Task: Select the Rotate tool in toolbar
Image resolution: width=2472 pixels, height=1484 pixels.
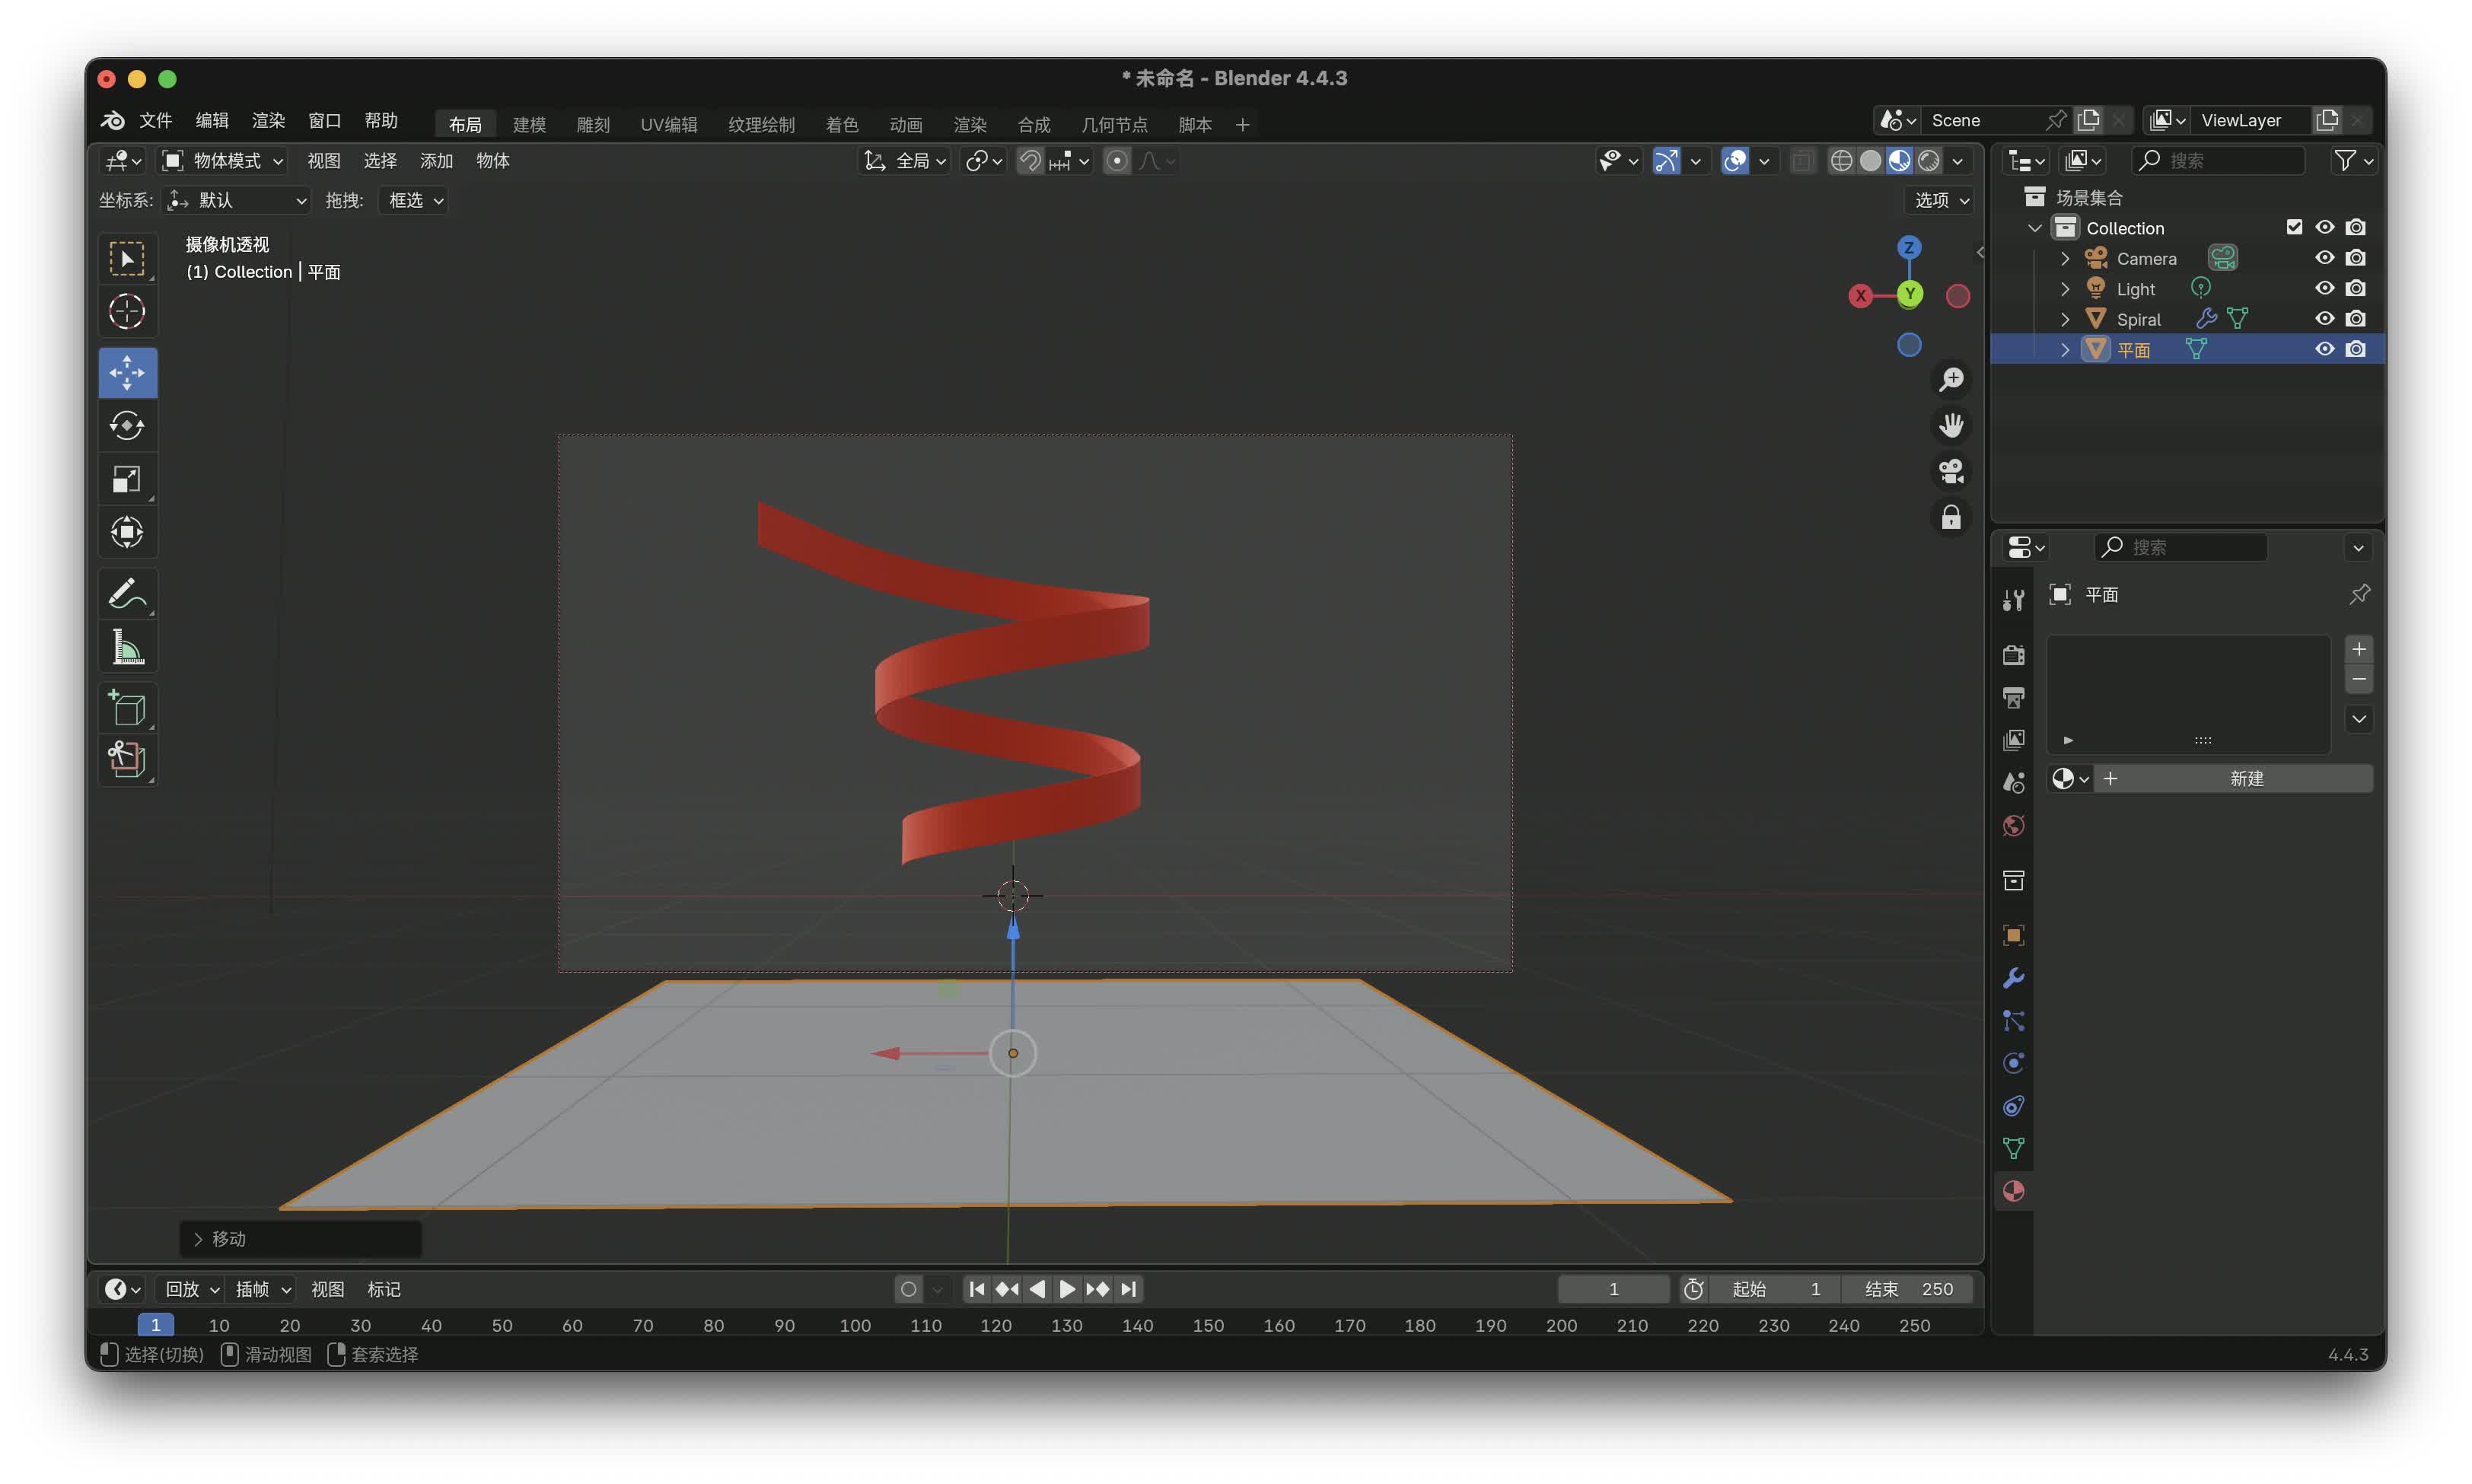Action: click(x=127, y=426)
